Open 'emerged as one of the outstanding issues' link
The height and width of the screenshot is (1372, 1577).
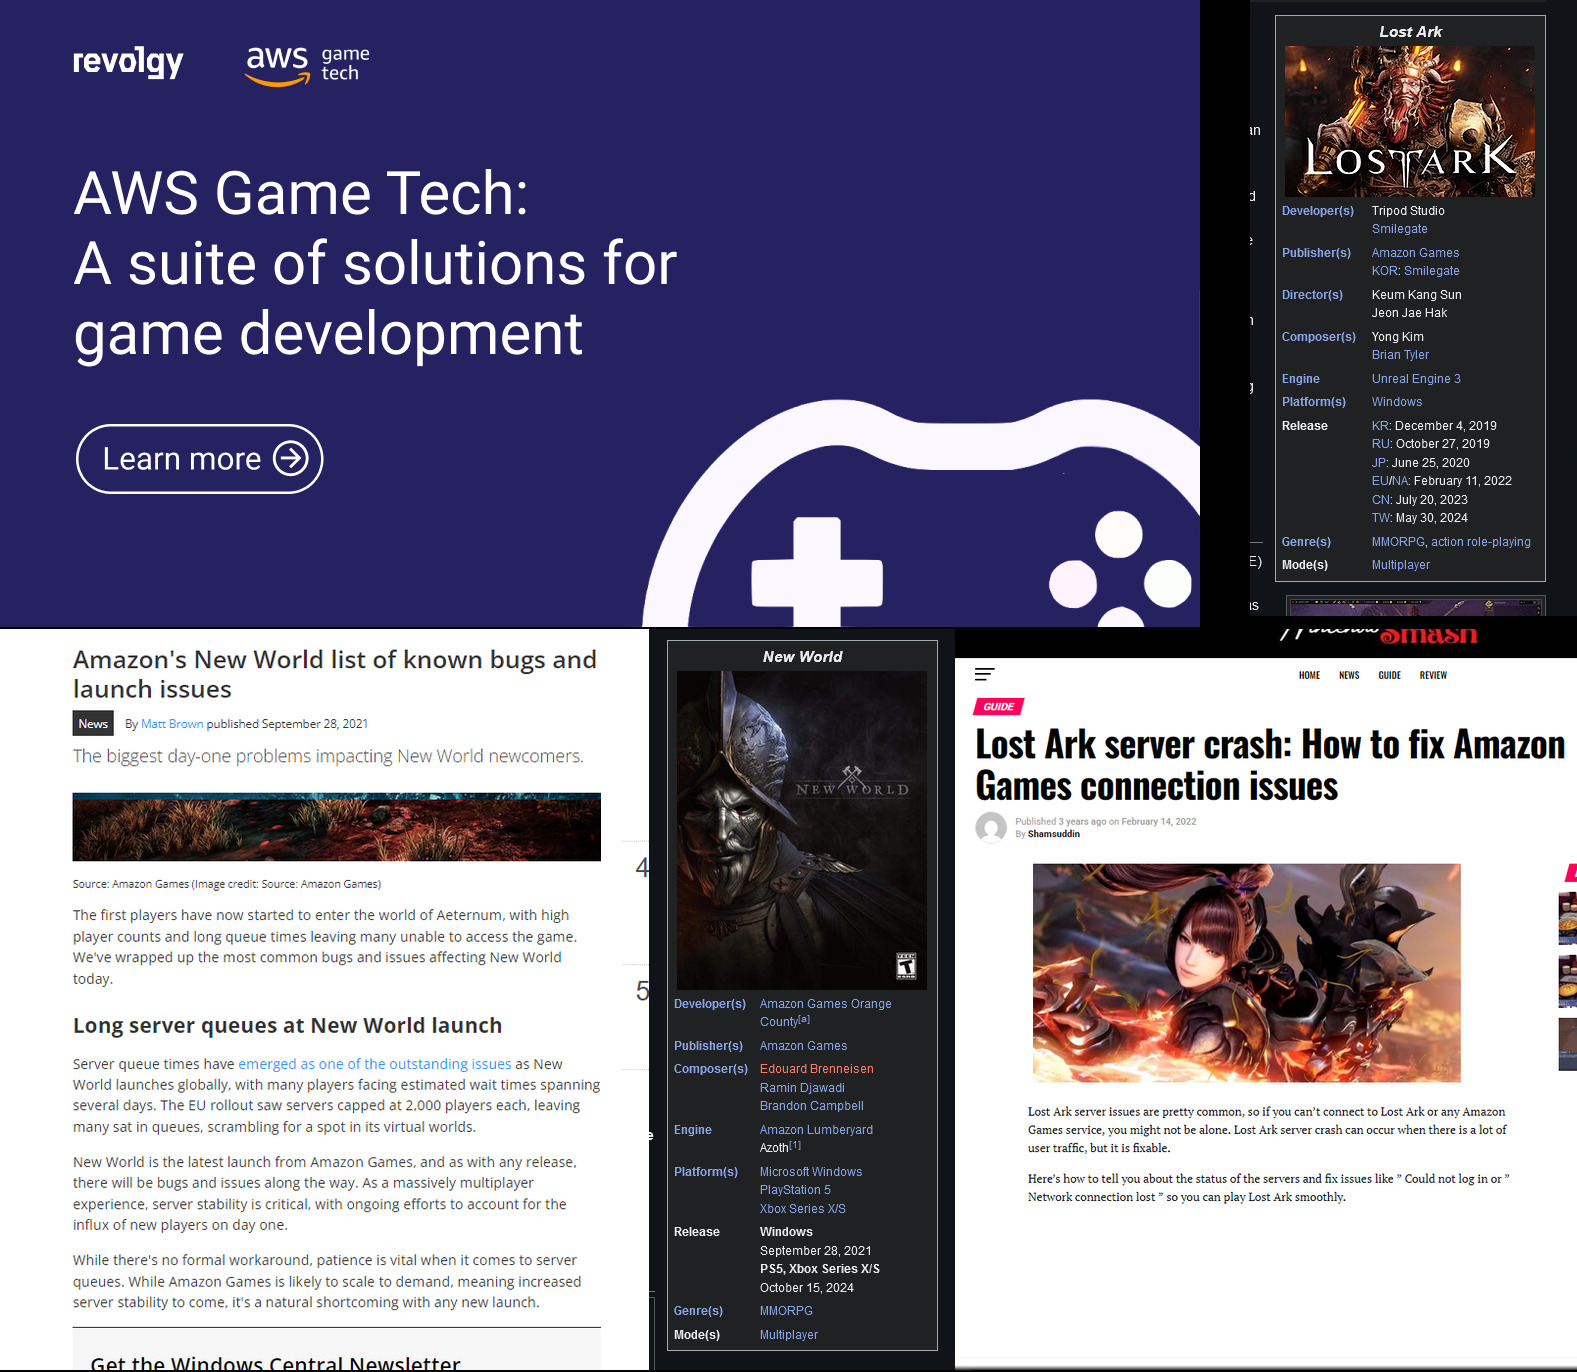click(375, 1064)
